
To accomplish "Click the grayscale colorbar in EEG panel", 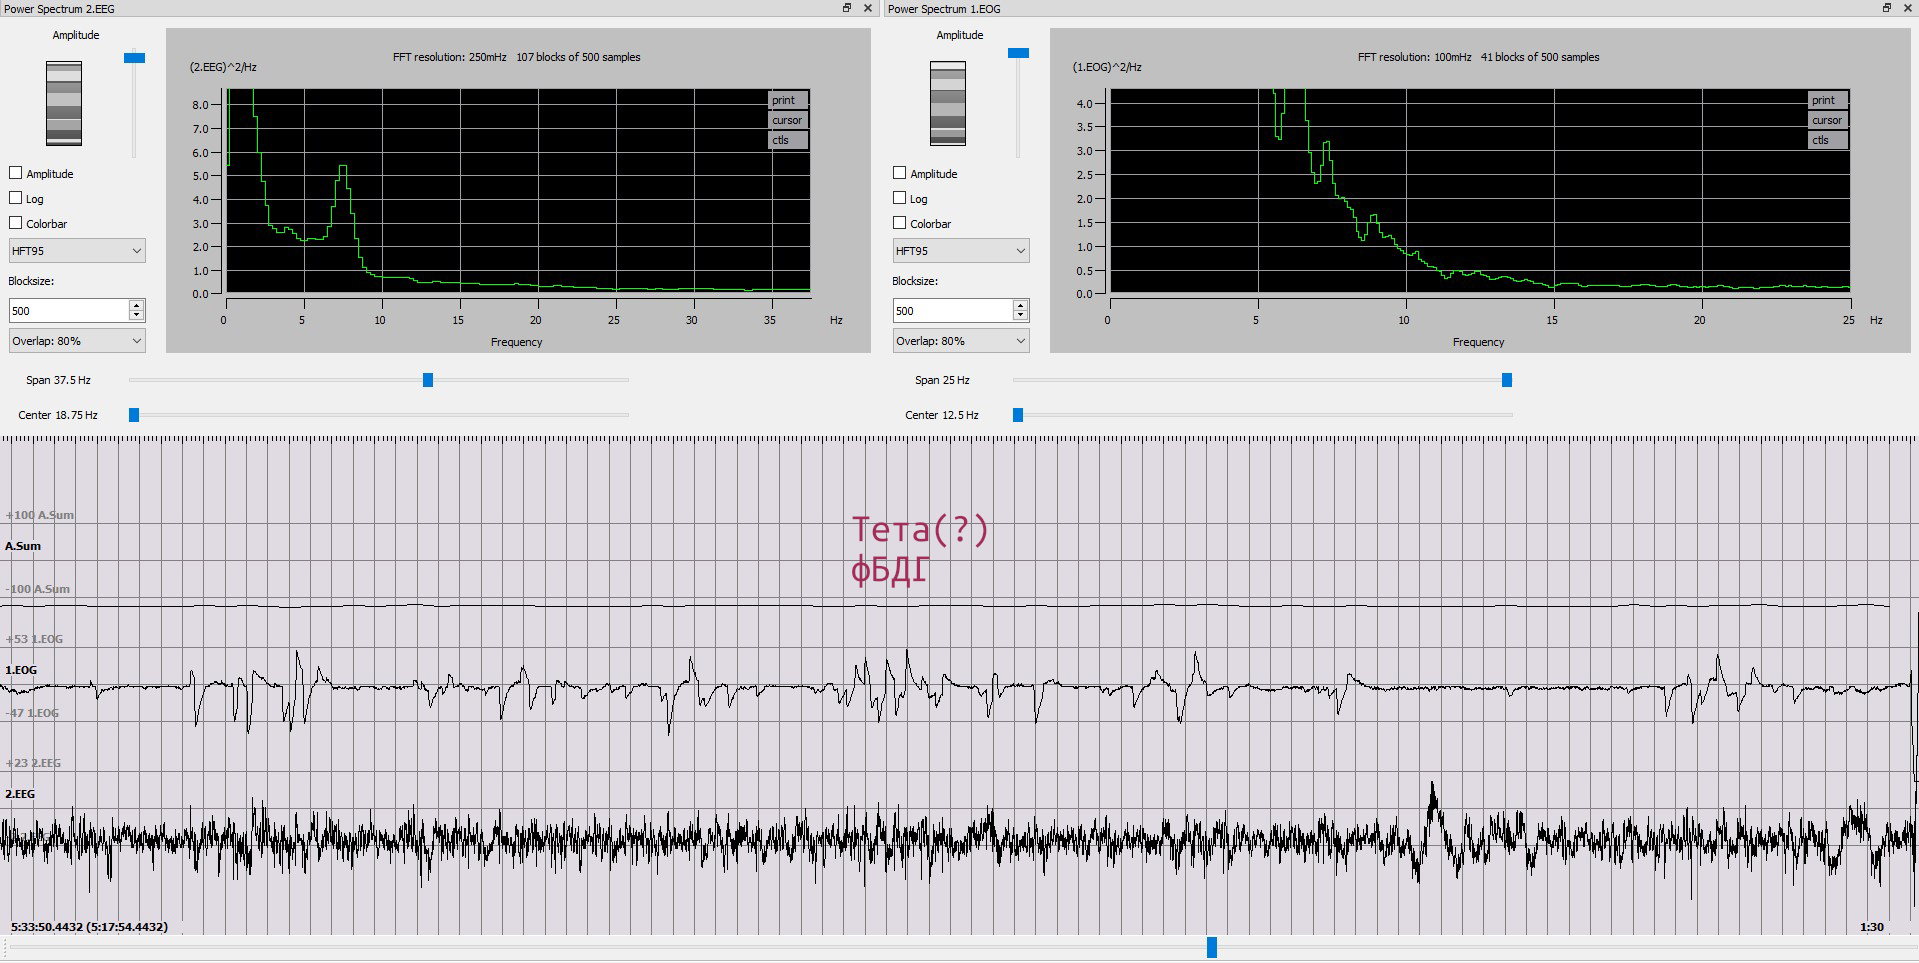I will [64, 103].
